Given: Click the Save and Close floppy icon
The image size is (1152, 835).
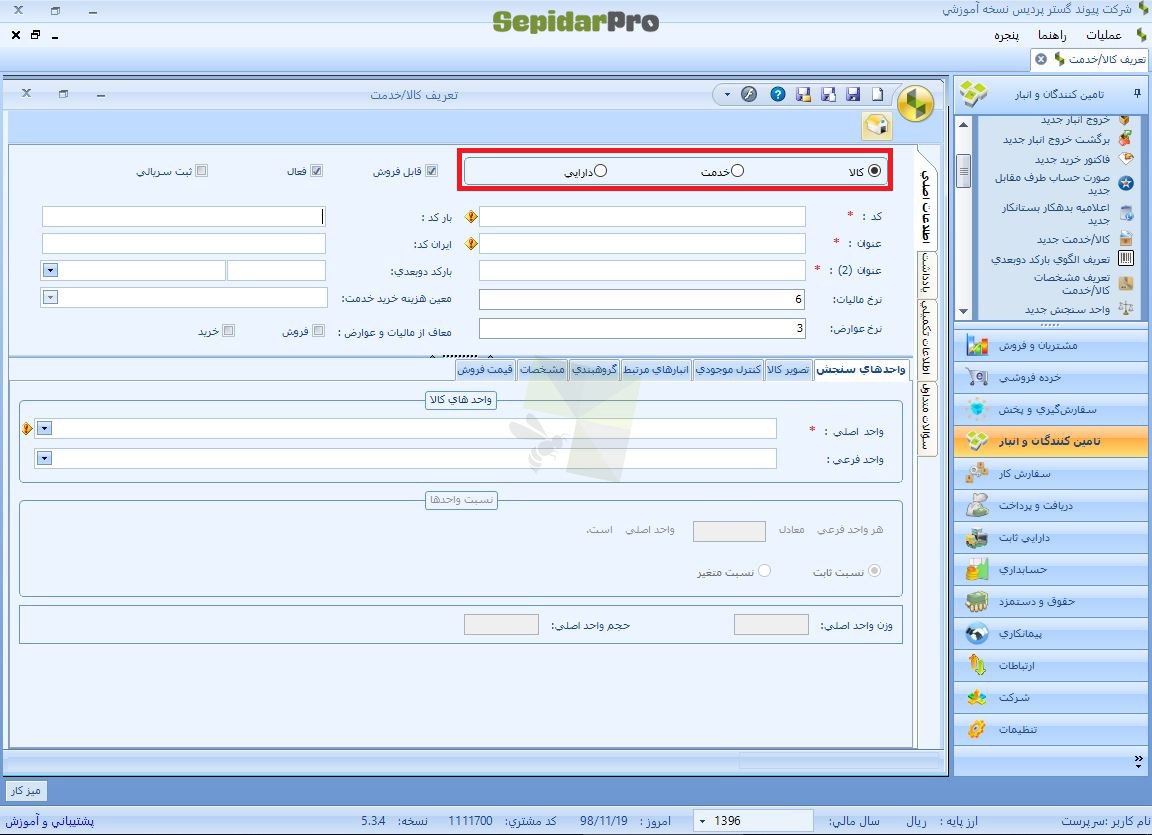Looking at the screenshot, I should [x=804, y=94].
